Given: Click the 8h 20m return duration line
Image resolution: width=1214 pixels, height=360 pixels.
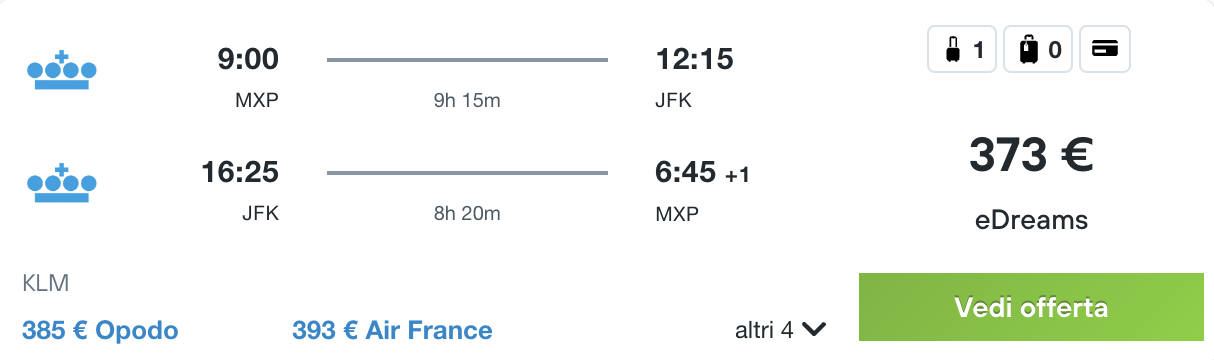Looking at the screenshot, I should [467, 173].
